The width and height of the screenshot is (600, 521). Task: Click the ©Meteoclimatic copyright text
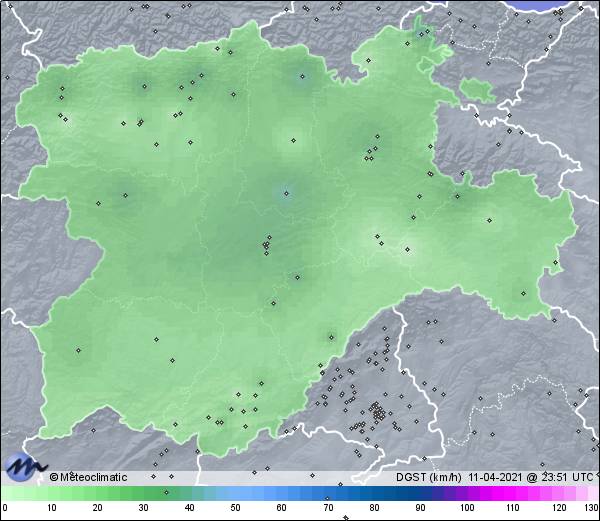(x=88, y=477)
